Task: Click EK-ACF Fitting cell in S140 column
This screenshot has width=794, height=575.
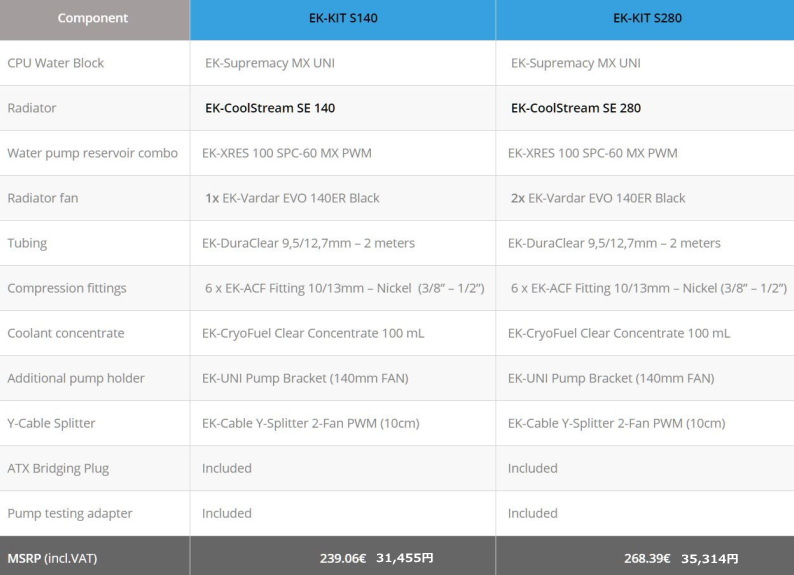Action: (x=345, y=289)
